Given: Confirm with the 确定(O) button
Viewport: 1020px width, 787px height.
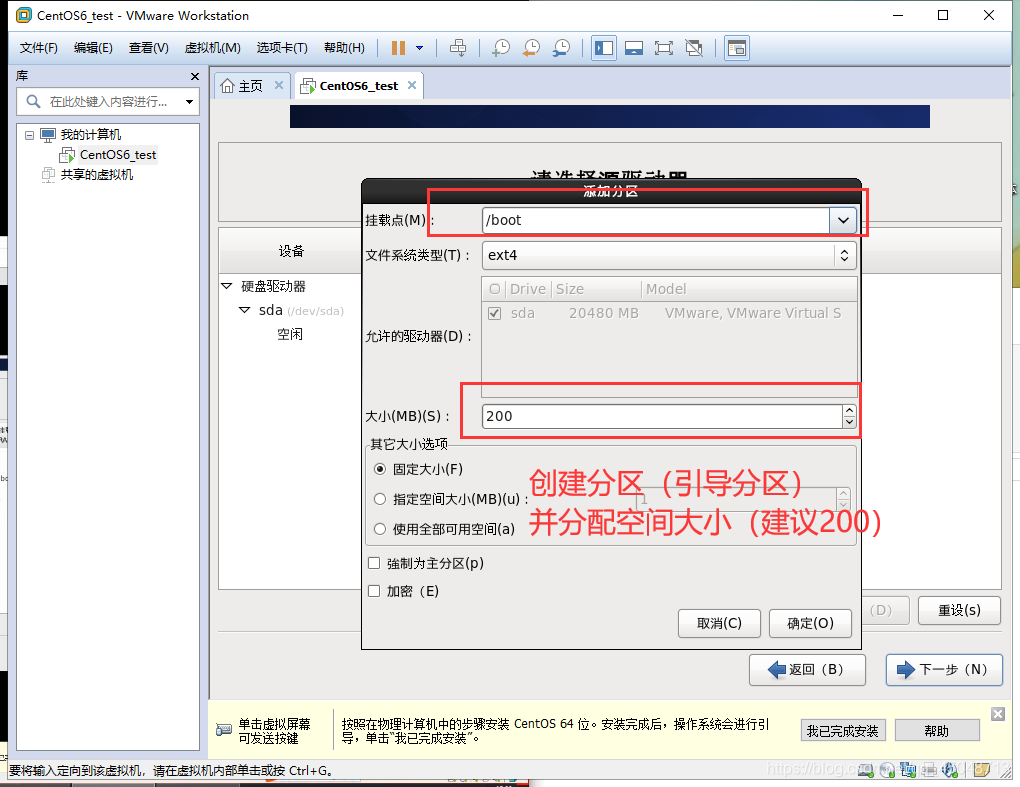Looking at the screenshot, I should [810, 623].
